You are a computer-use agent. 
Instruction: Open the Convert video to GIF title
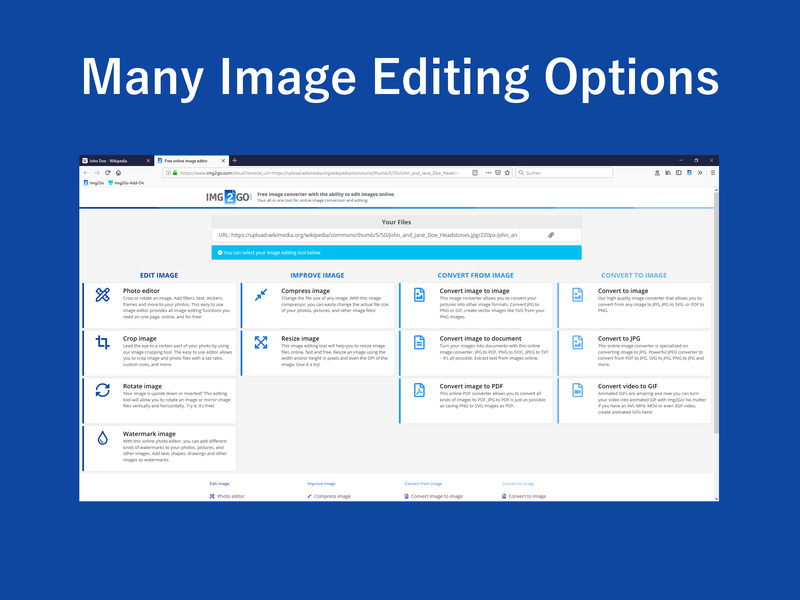[x=628, y=386]
